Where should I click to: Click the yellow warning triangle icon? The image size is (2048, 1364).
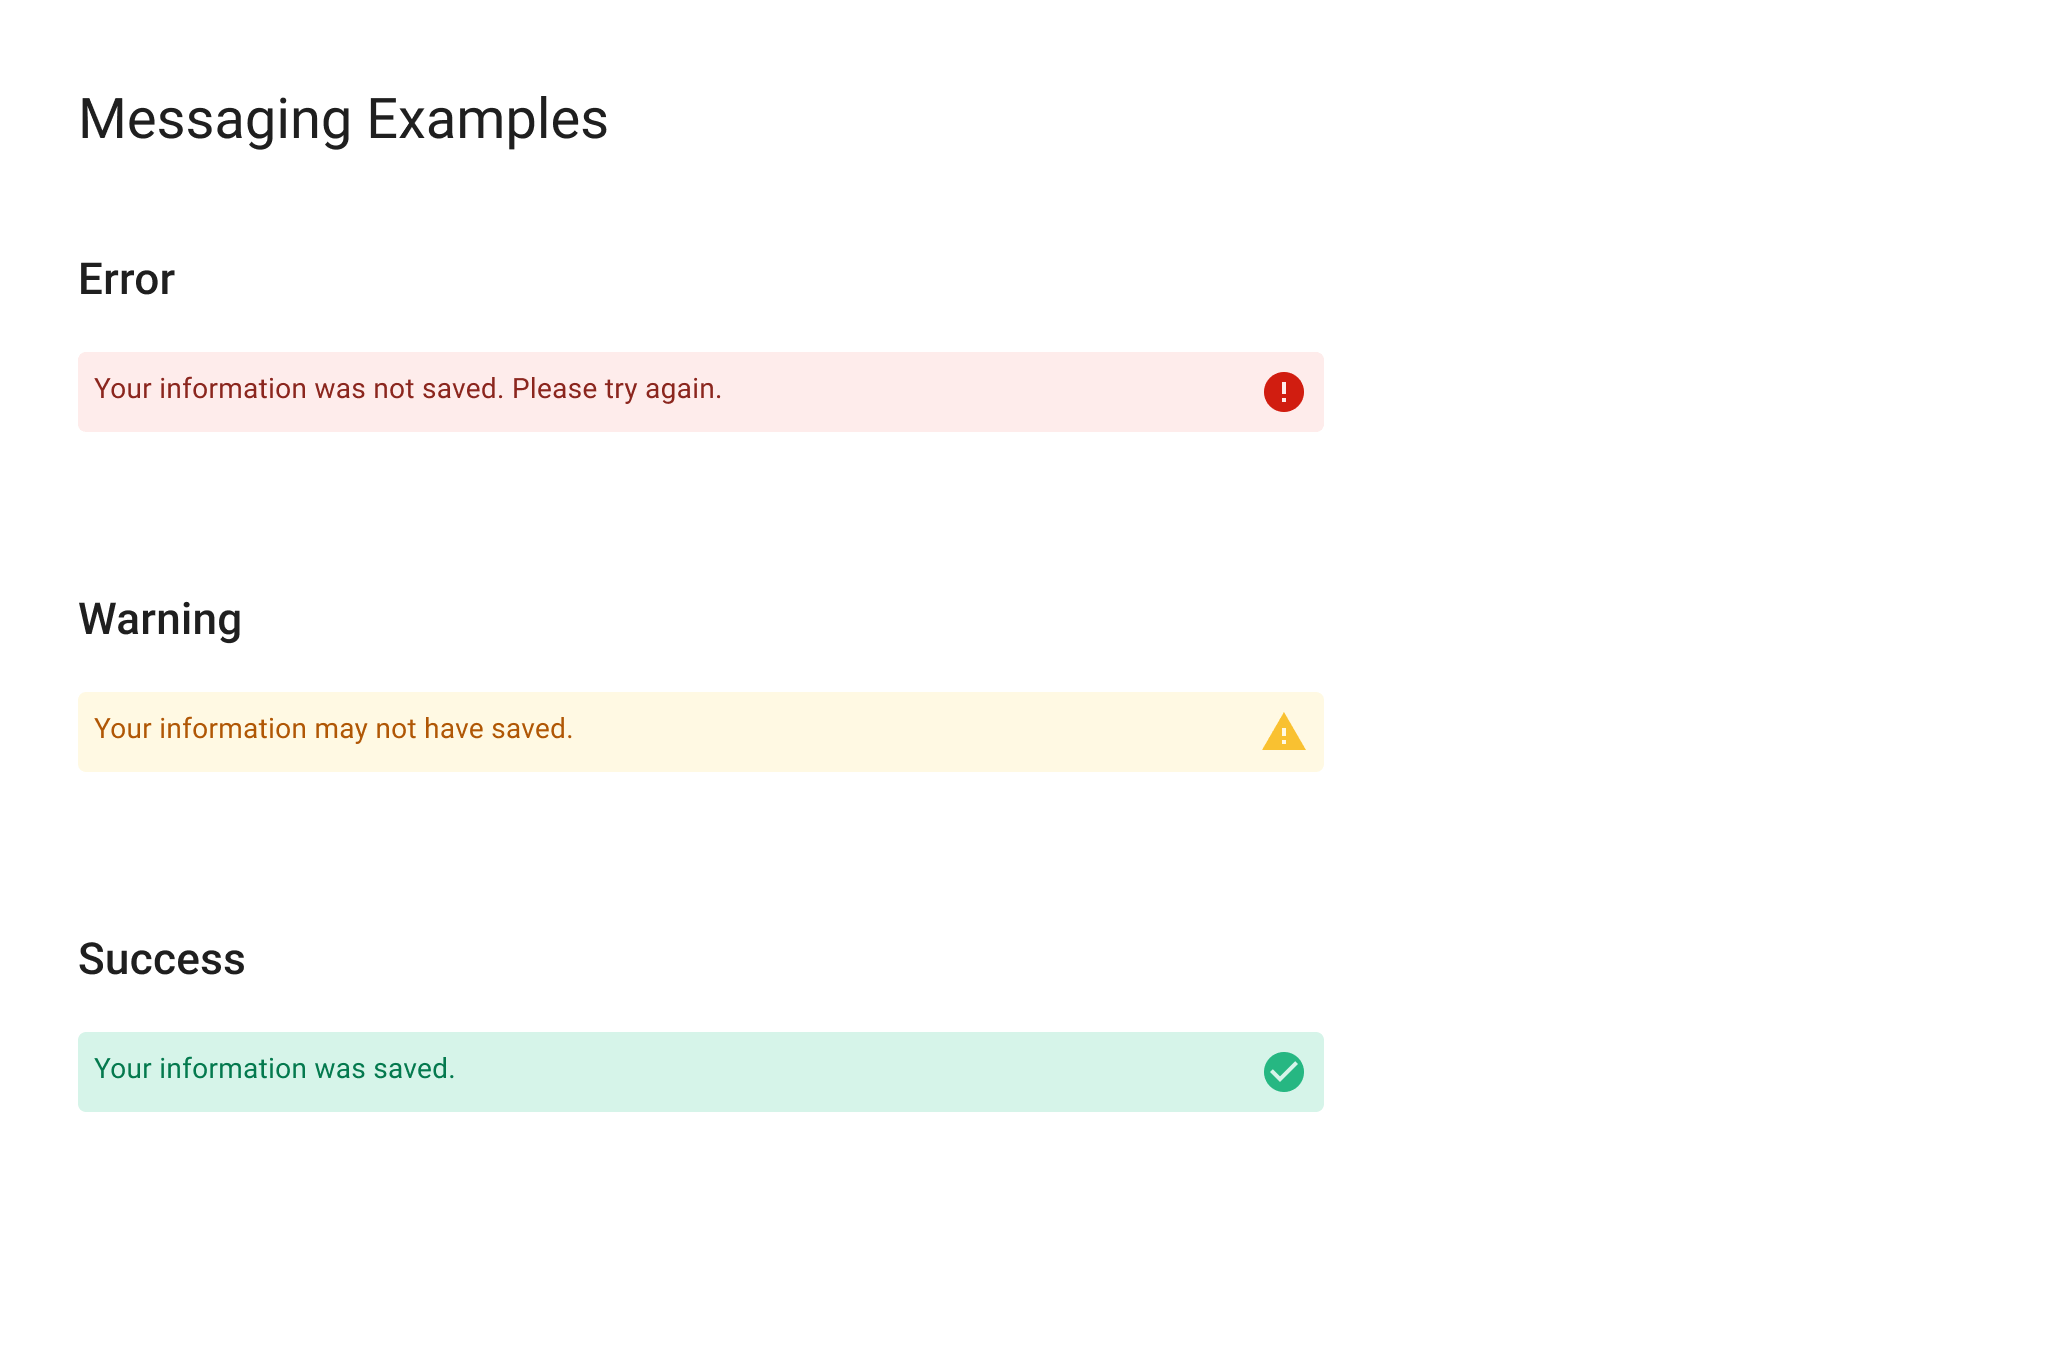pos(1283,733)
